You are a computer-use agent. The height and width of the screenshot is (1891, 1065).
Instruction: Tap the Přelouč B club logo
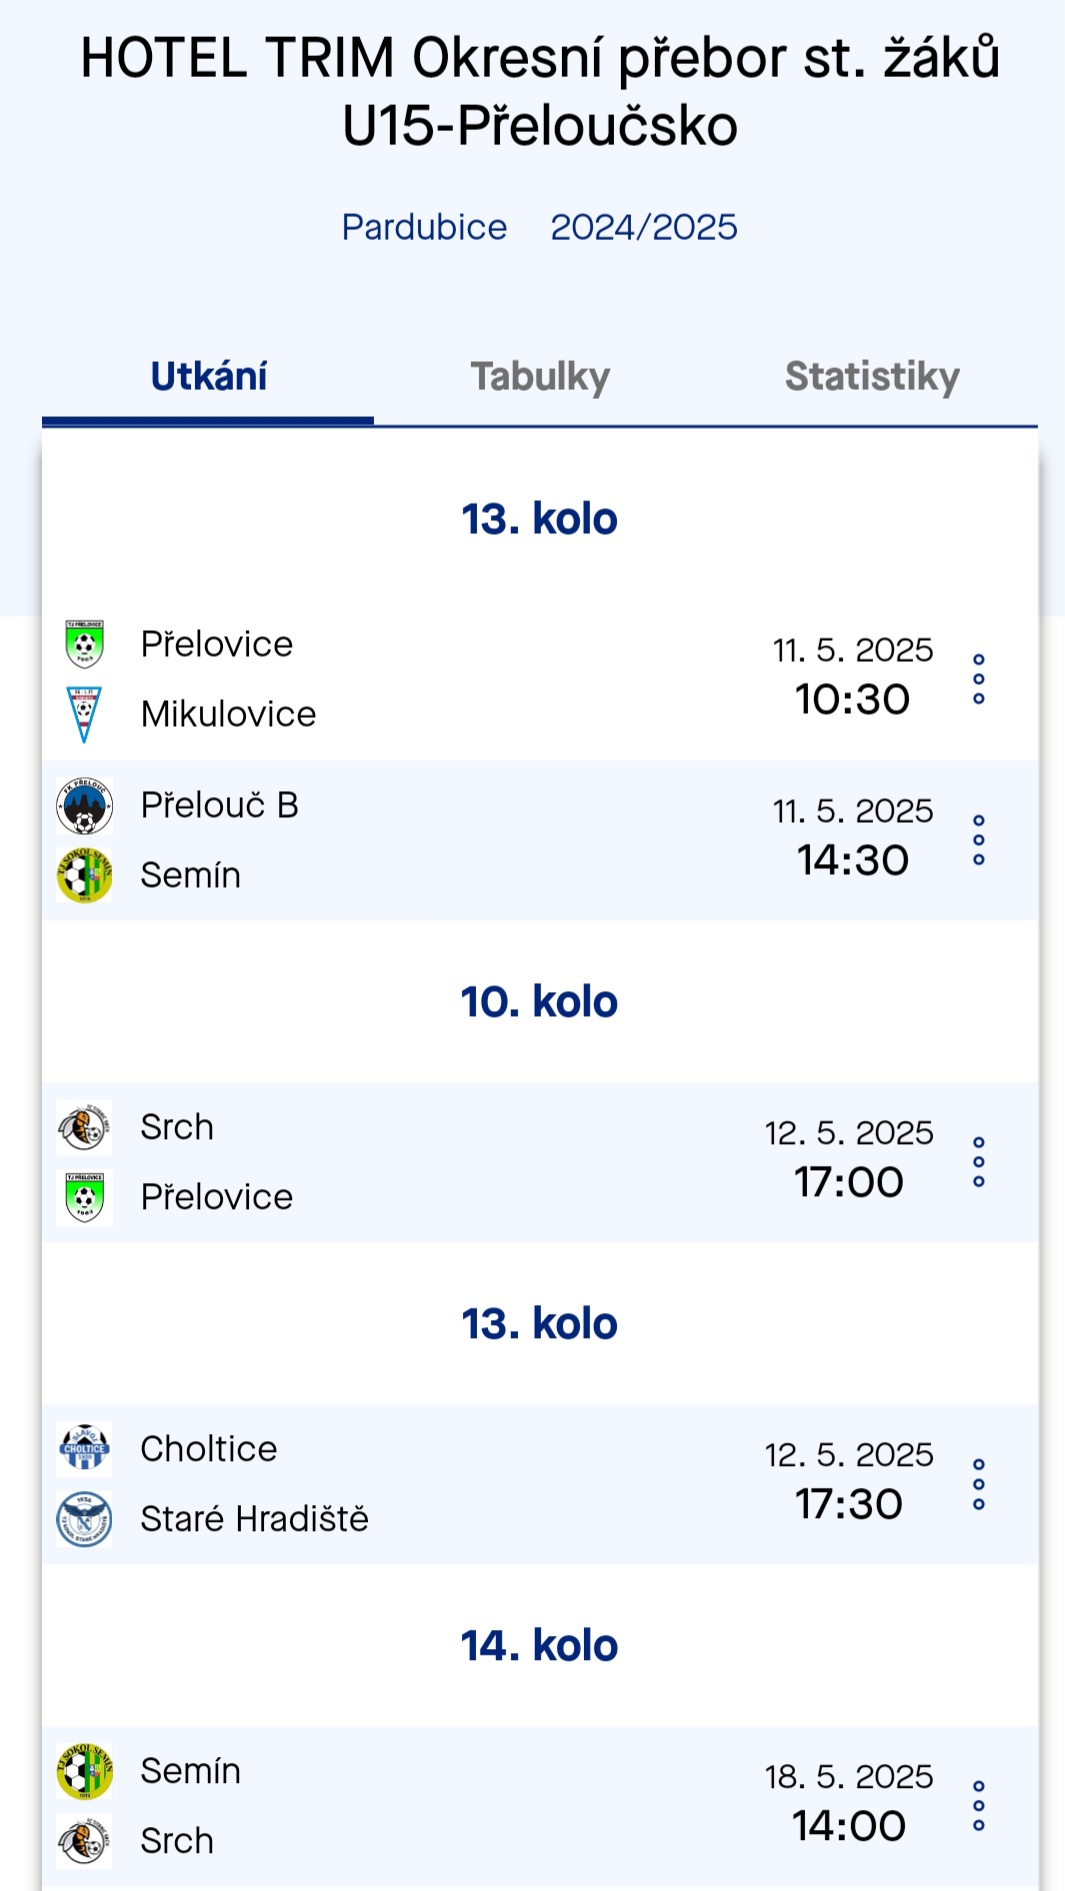coord(84,806)
